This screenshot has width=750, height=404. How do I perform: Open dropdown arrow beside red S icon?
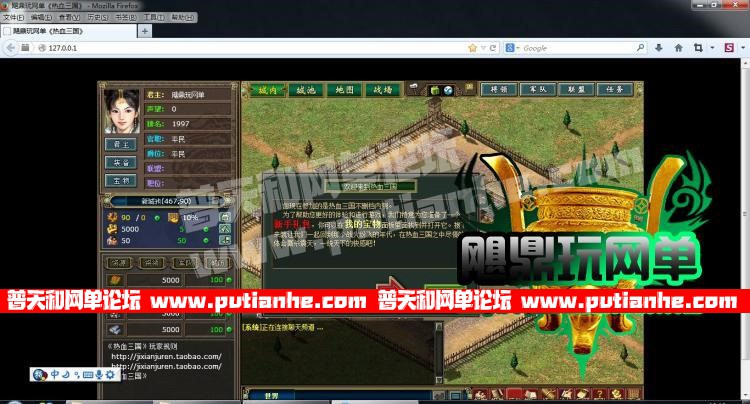(743, 48)
